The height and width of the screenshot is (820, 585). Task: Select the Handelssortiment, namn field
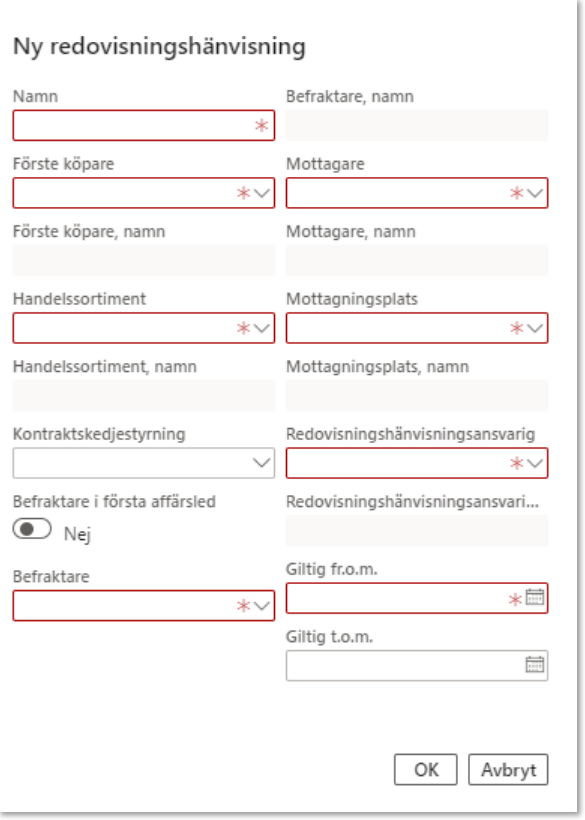tap(144, 395)
